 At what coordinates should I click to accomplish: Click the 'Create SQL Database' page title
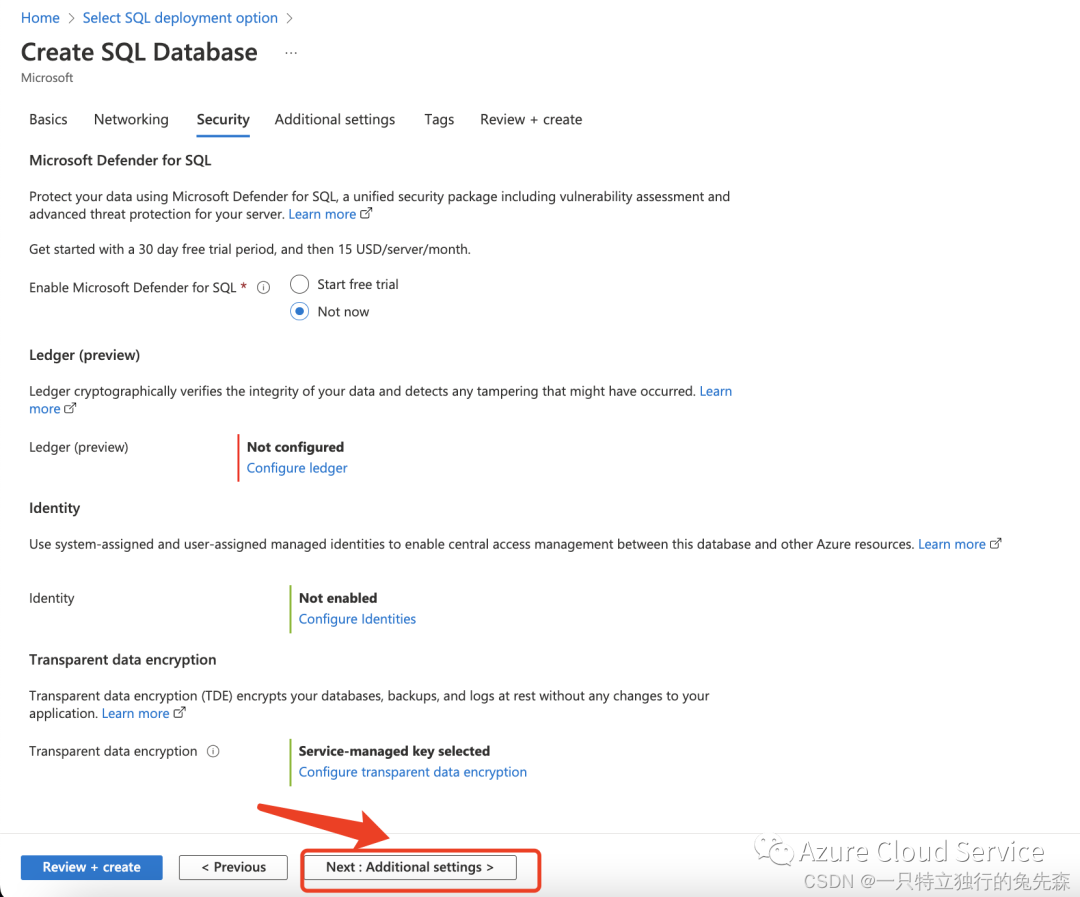coord(139,52)
